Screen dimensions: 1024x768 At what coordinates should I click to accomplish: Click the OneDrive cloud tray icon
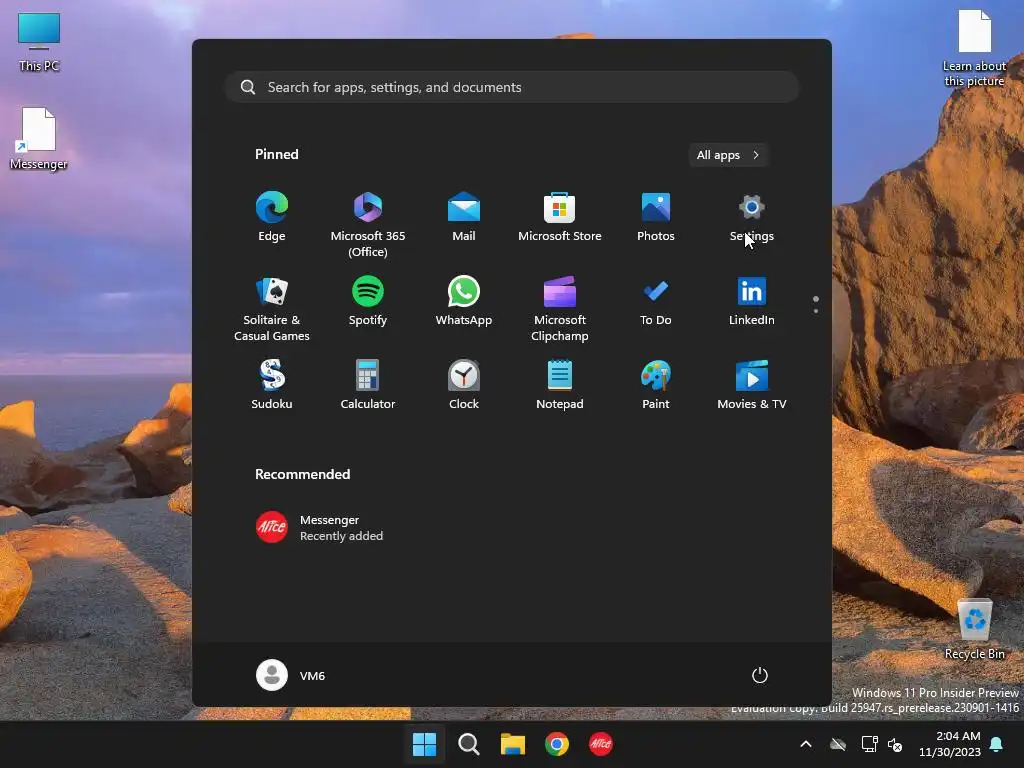tap(838, 744)
